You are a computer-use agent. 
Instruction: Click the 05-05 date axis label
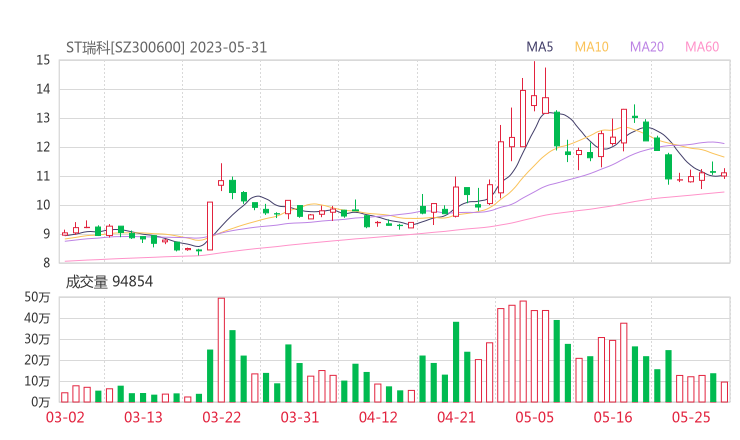click(x=534, y=417)
